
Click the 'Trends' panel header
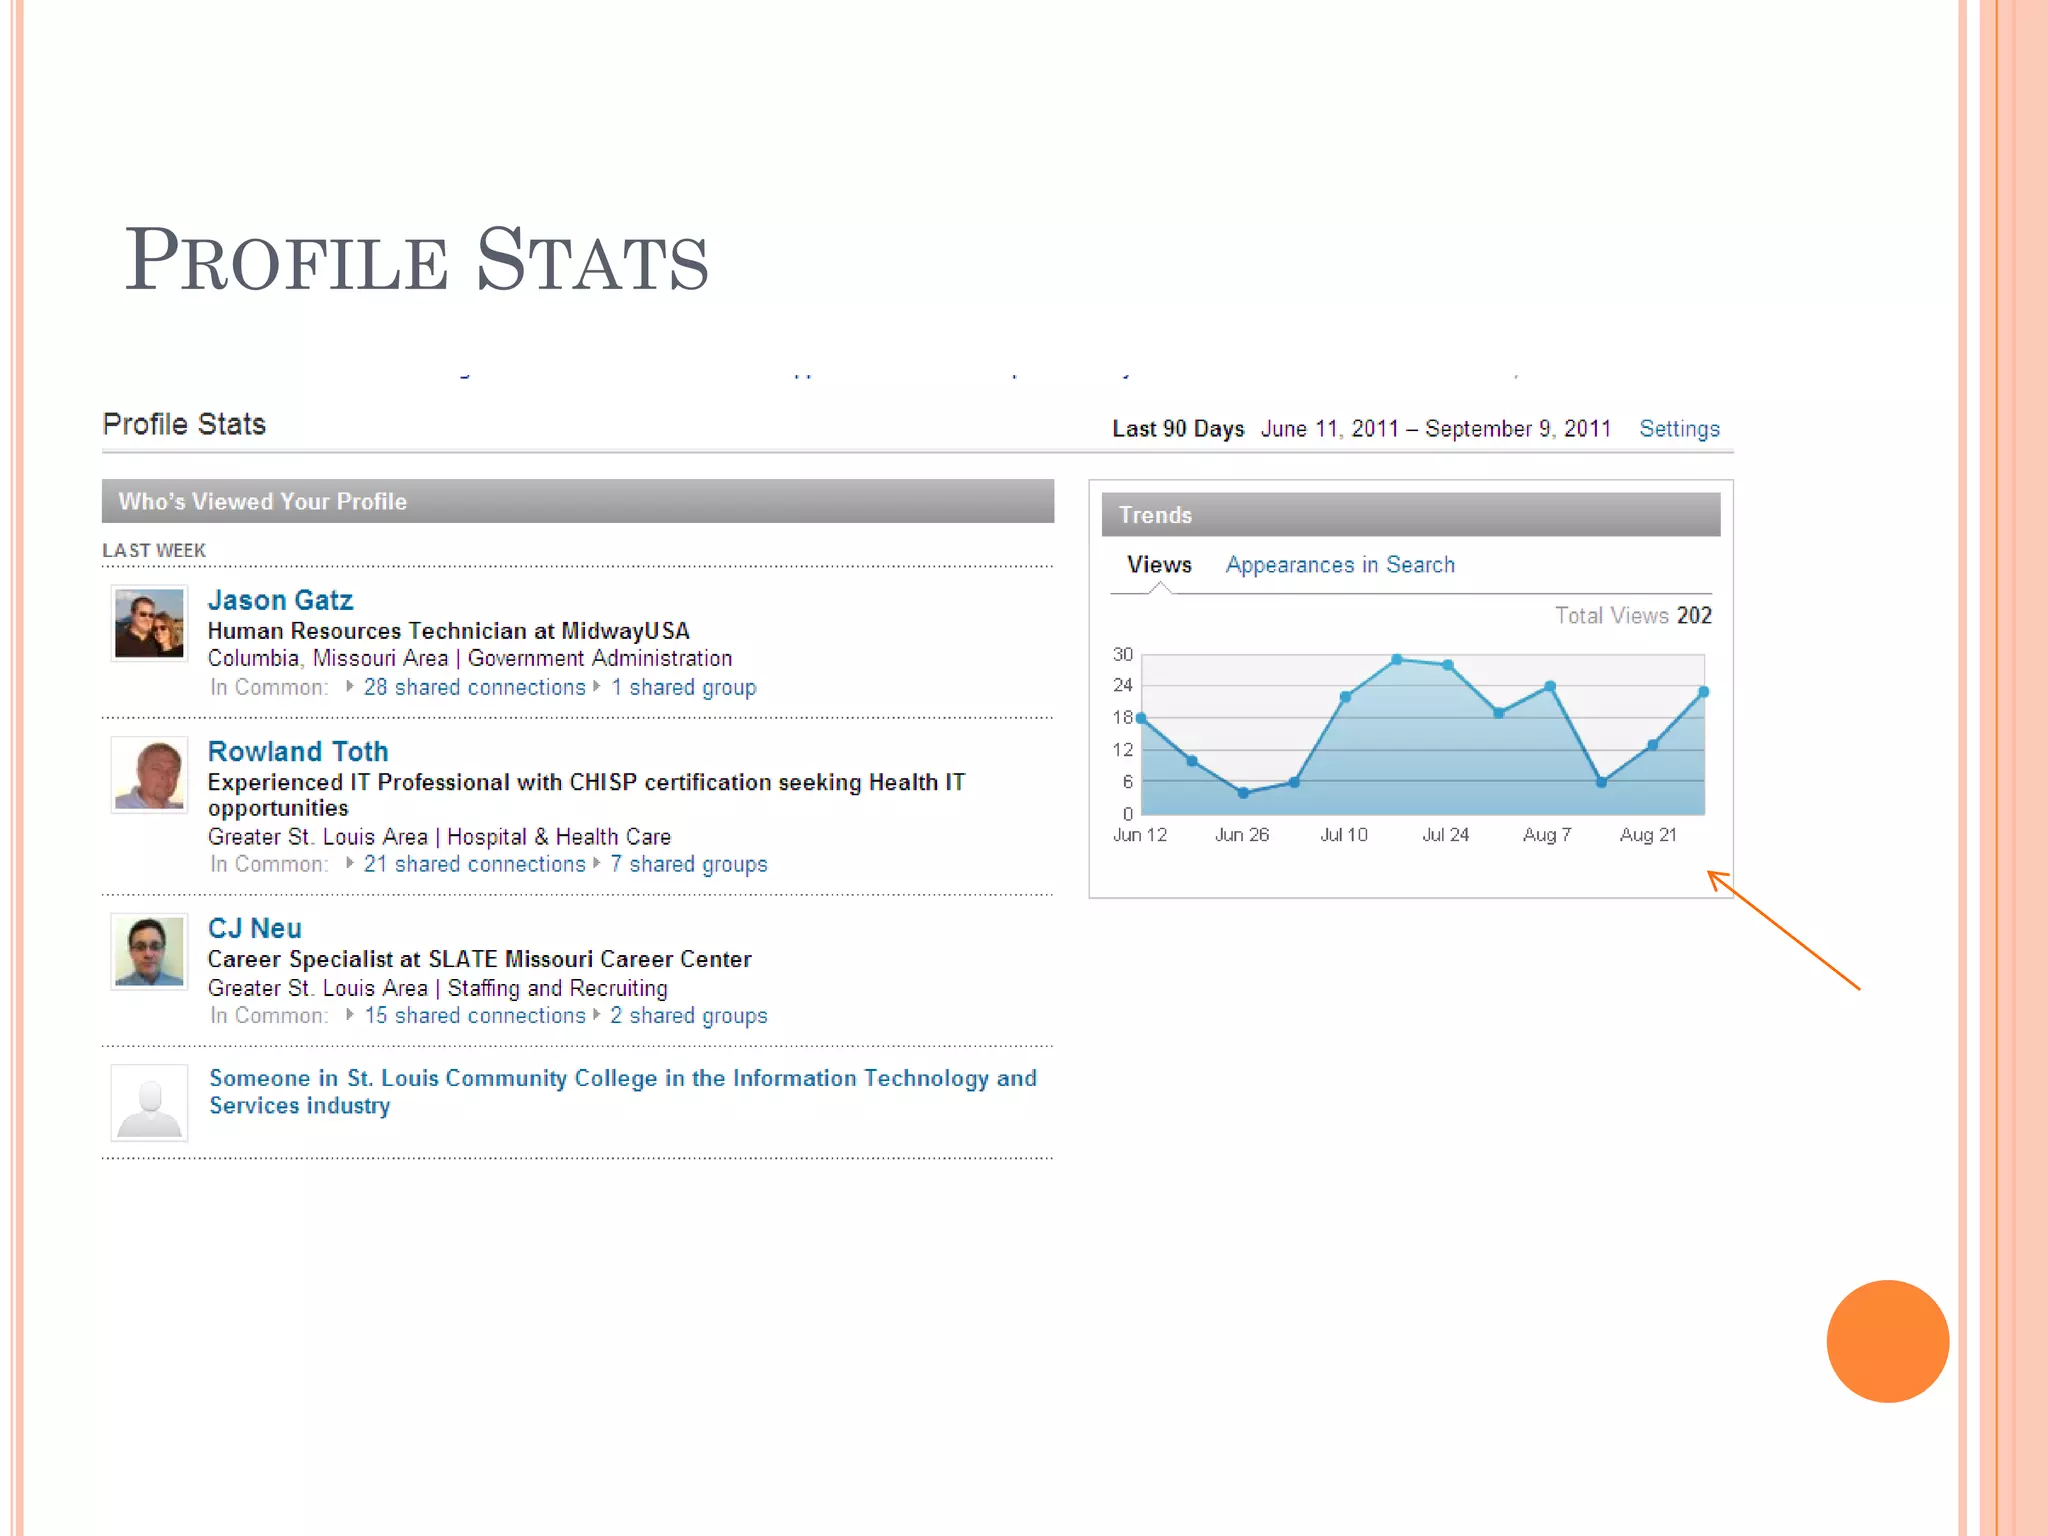point(1411,514)
